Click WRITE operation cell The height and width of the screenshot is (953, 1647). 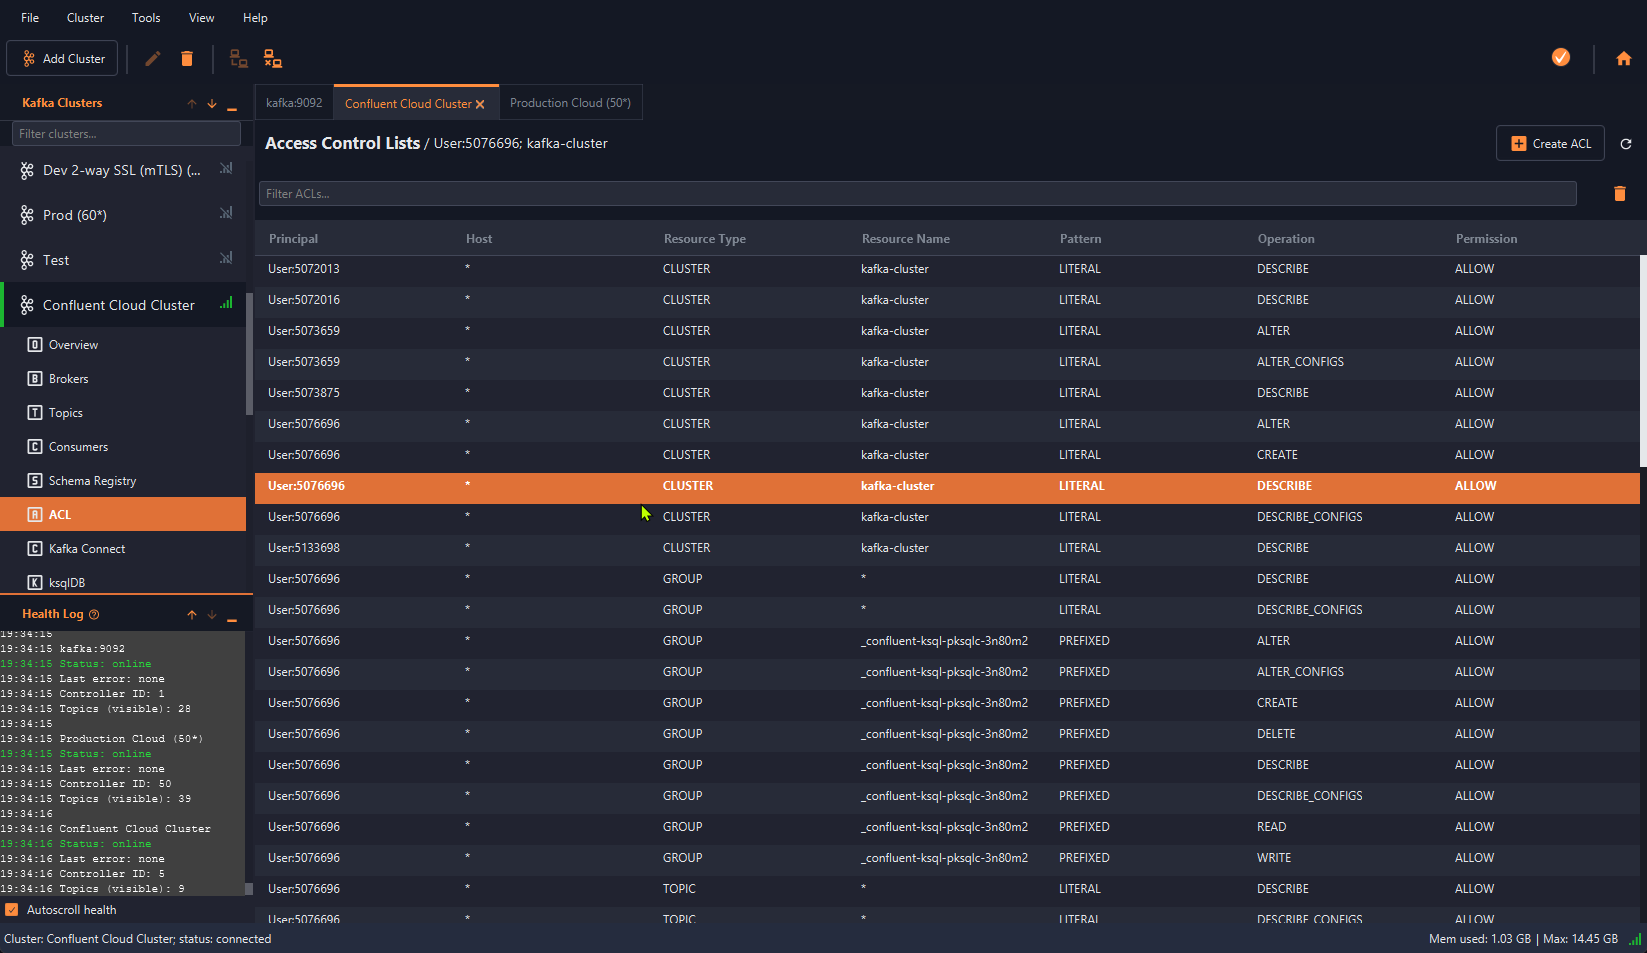(x=1274, y=858)
